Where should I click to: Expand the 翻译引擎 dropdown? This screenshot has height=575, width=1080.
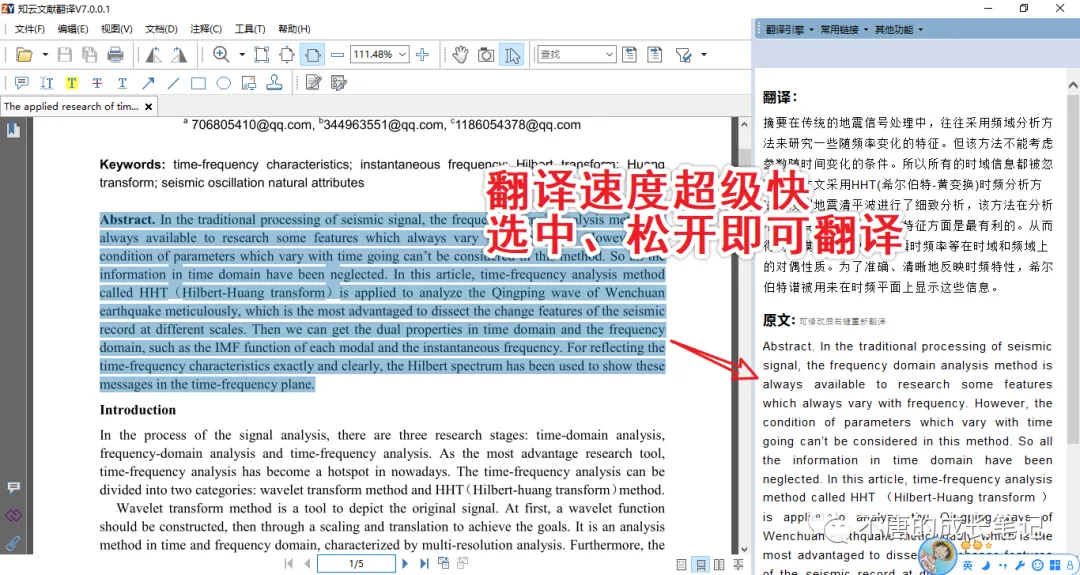coord(789,30)
